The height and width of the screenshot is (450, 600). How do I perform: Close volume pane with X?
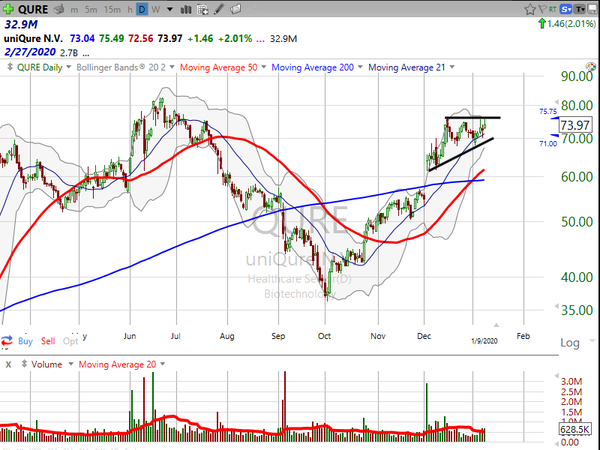pos(8,364)
